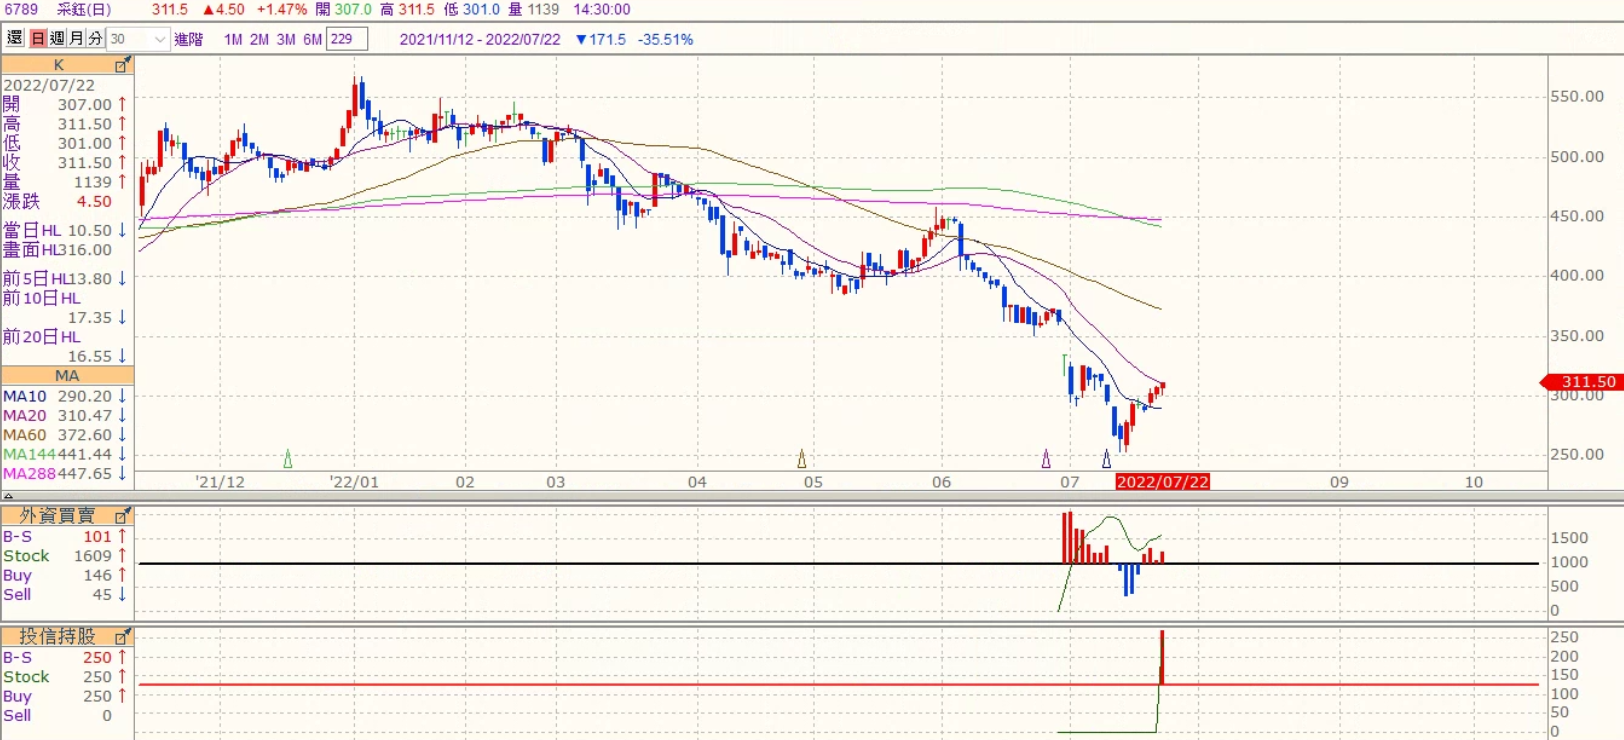Click the 還 restore button in toolbar
Viewport: 1624px width, 740px height.
click(14, 39)
